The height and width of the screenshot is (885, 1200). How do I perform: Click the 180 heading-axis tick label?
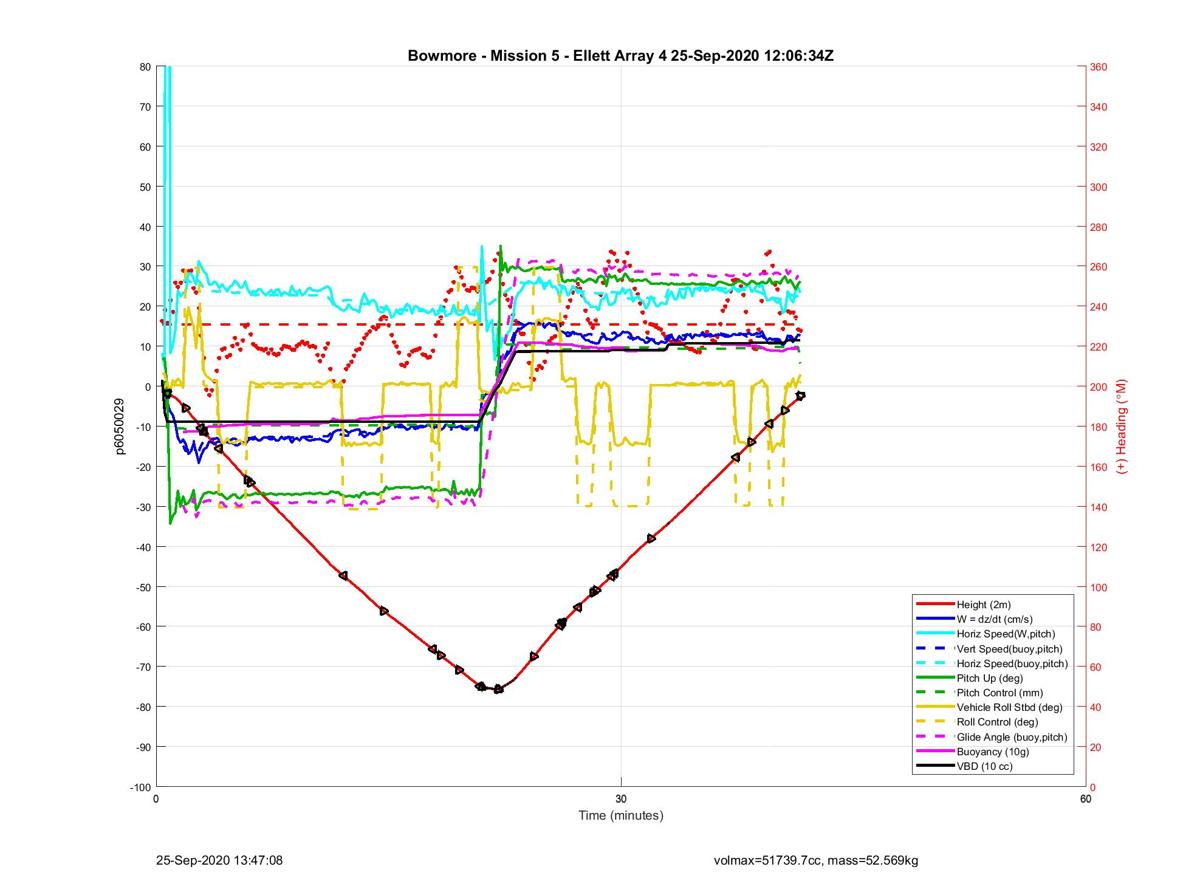tap(1100, 427)
